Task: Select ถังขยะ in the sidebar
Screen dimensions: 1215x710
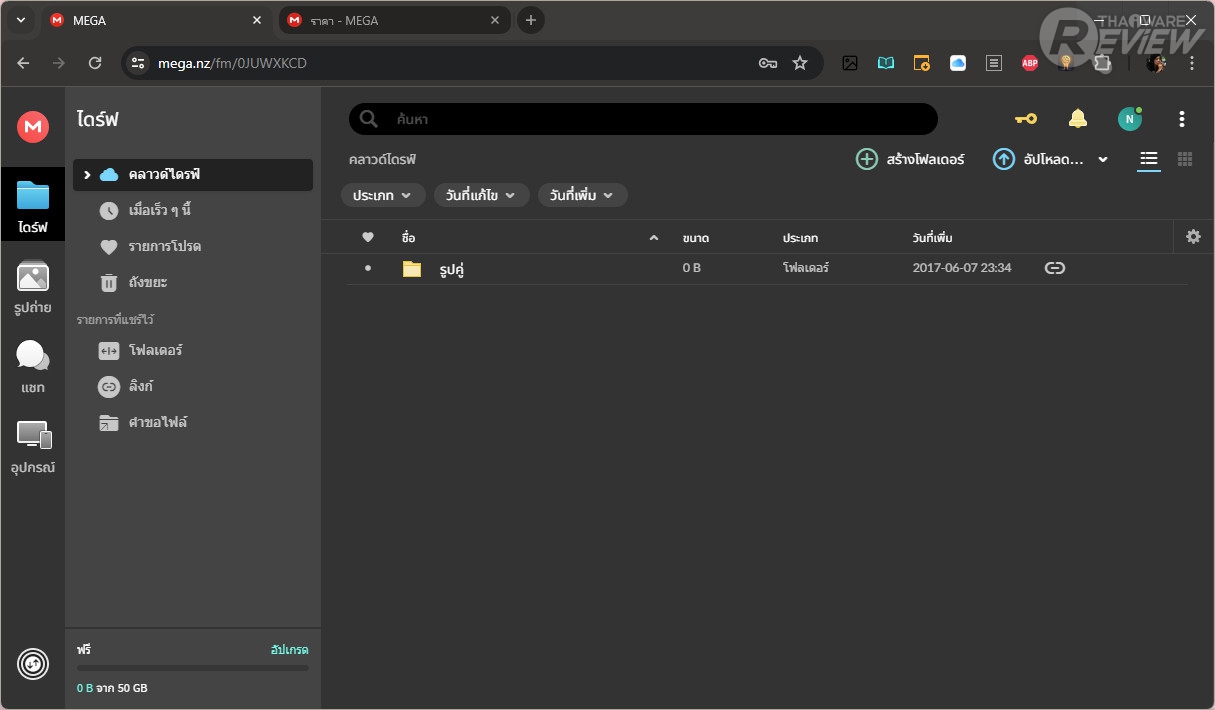Action: [x=147, y=282]
